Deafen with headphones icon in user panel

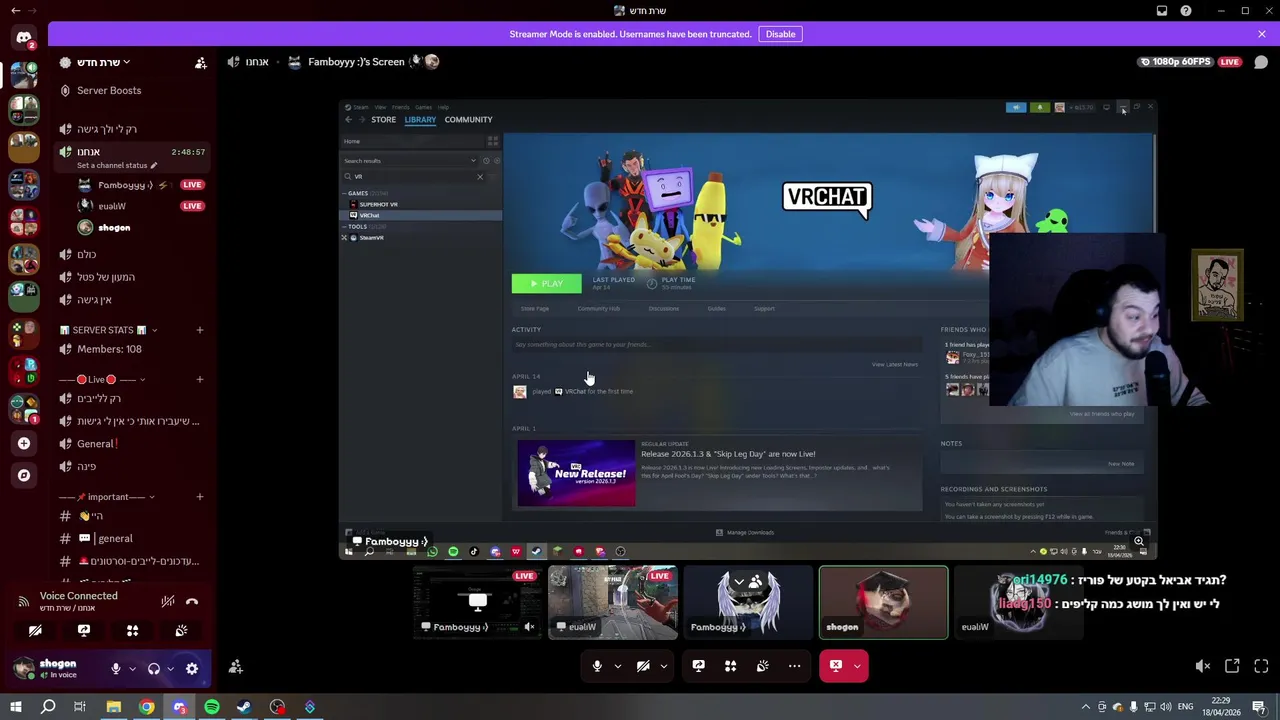pyautogui.click(x=154, y=668)
